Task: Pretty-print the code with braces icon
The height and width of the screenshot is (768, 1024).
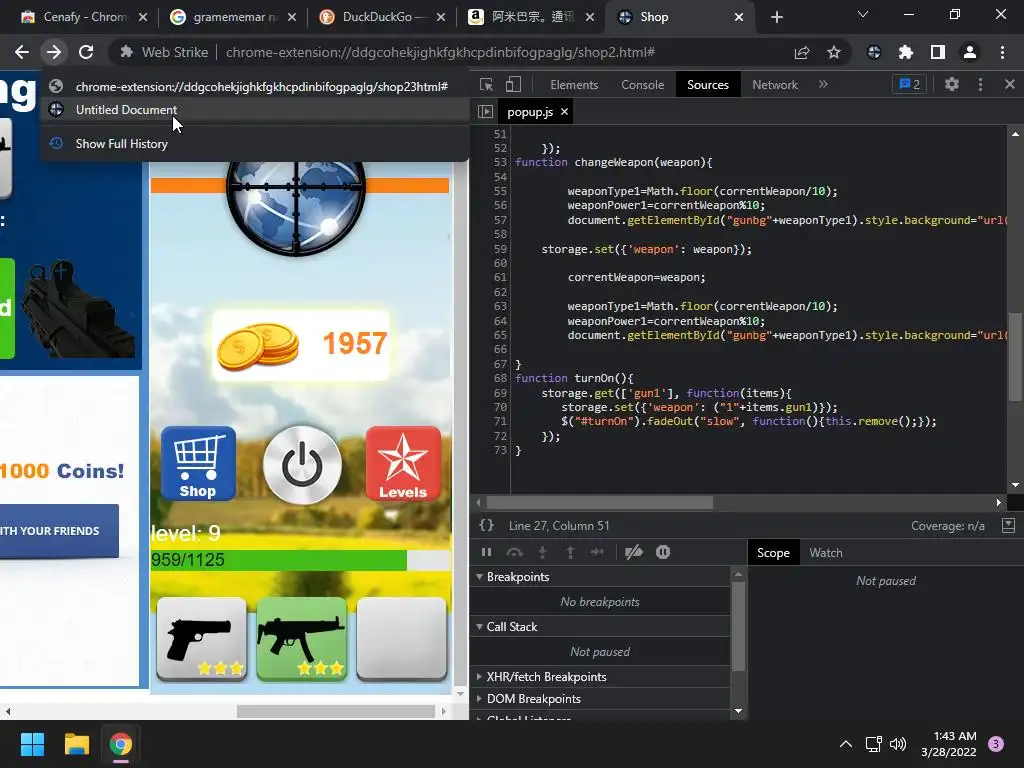Action: 487,526
